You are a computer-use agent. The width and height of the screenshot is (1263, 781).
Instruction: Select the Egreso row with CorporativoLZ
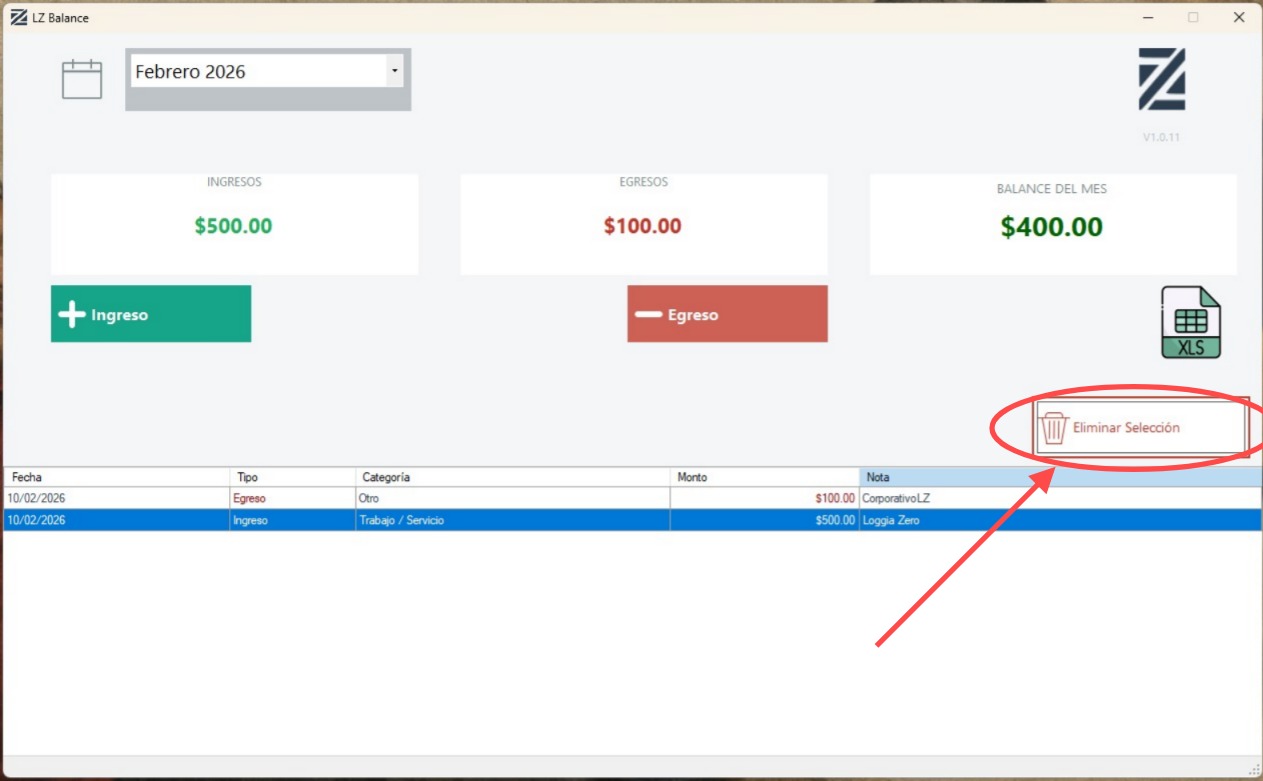pyautogui.click(x=500, y=498)
